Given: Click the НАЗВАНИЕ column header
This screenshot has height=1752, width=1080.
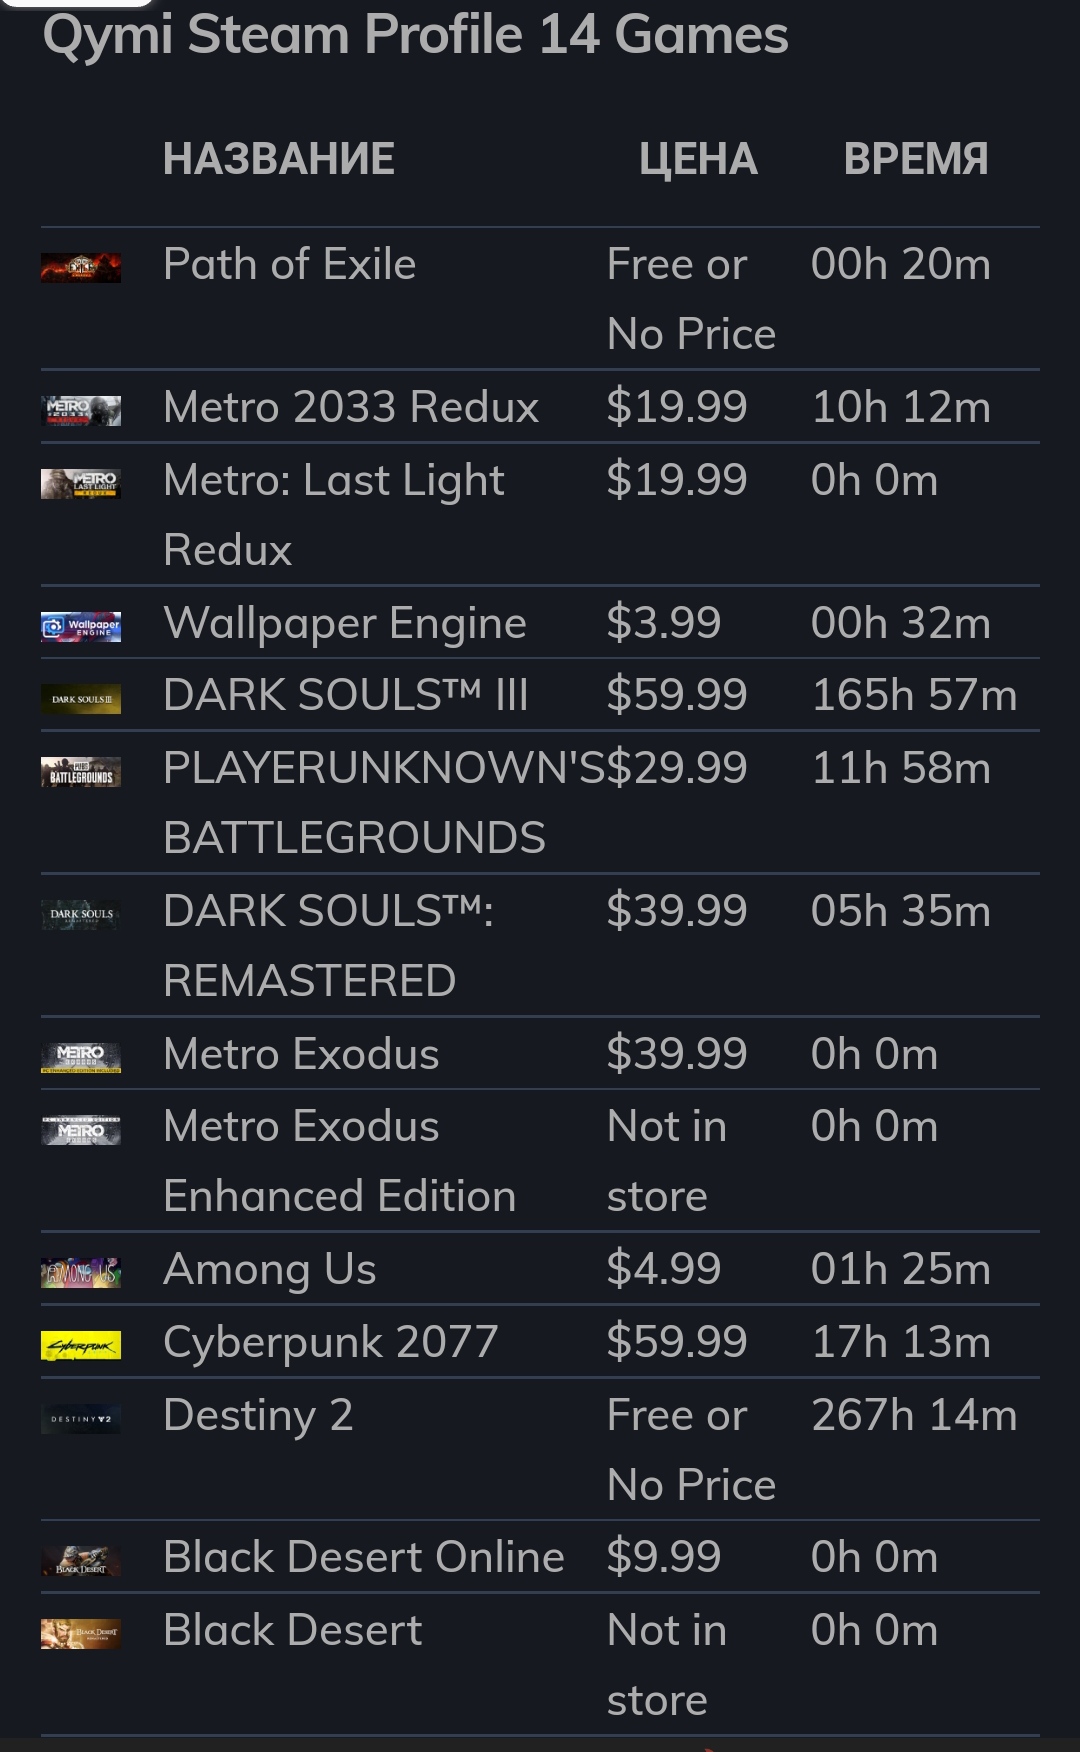Looking at the screenshot, I should tap(279, 159).
